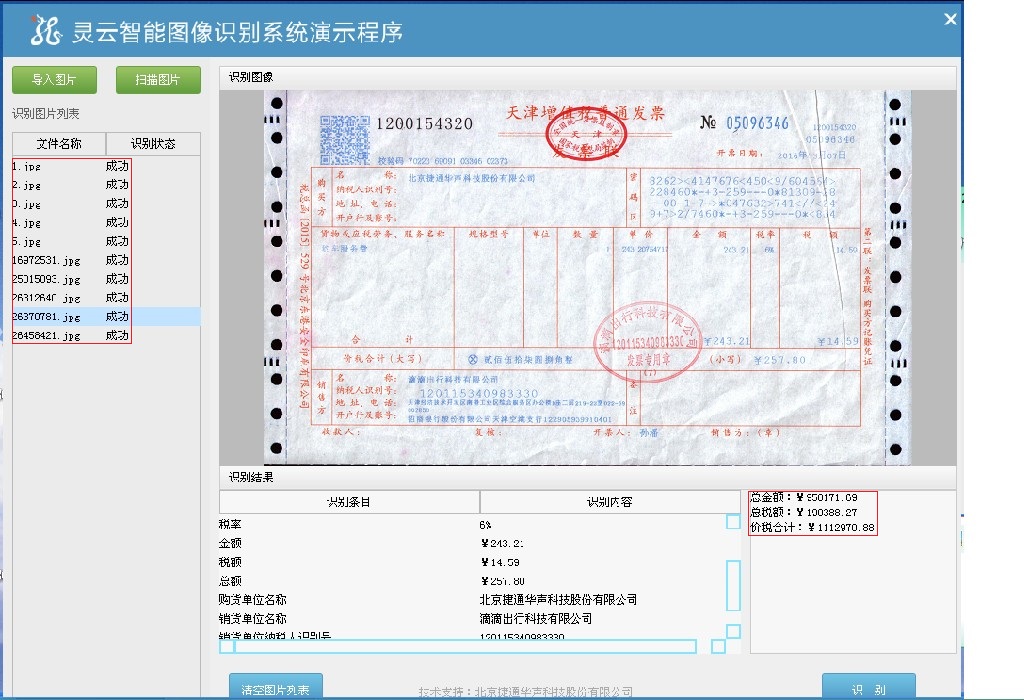Image resolution: width=1024 pixels, height=700 pixels.
Task: Click the results vertical scrollbar up arrow
Action: click(x=733, y=522)
